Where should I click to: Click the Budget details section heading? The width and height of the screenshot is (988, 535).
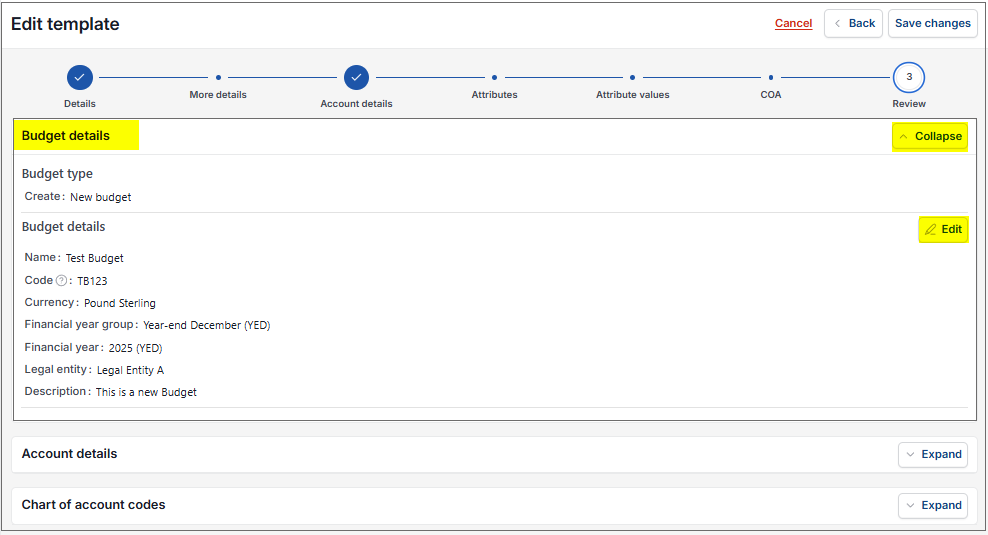[x=66, y=135]
